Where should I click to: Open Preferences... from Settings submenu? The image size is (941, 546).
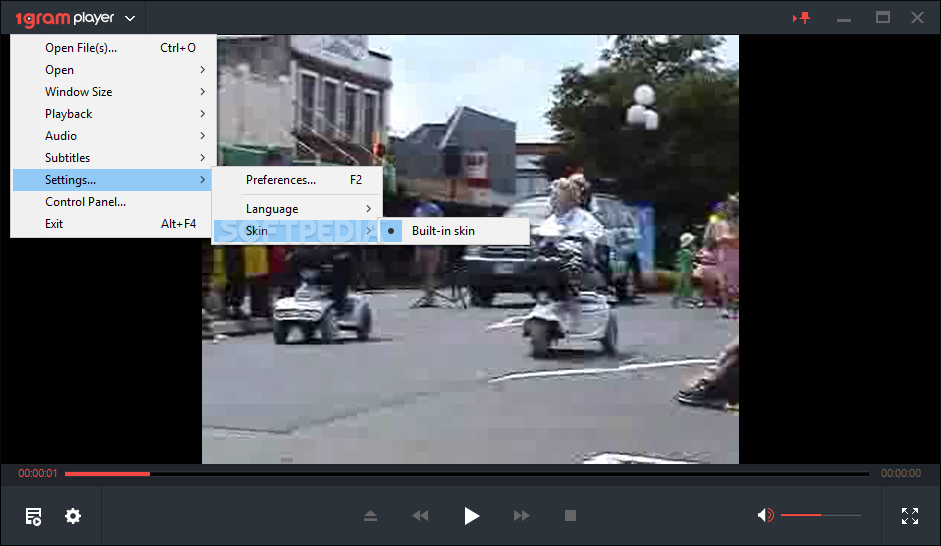pos(298,180)
